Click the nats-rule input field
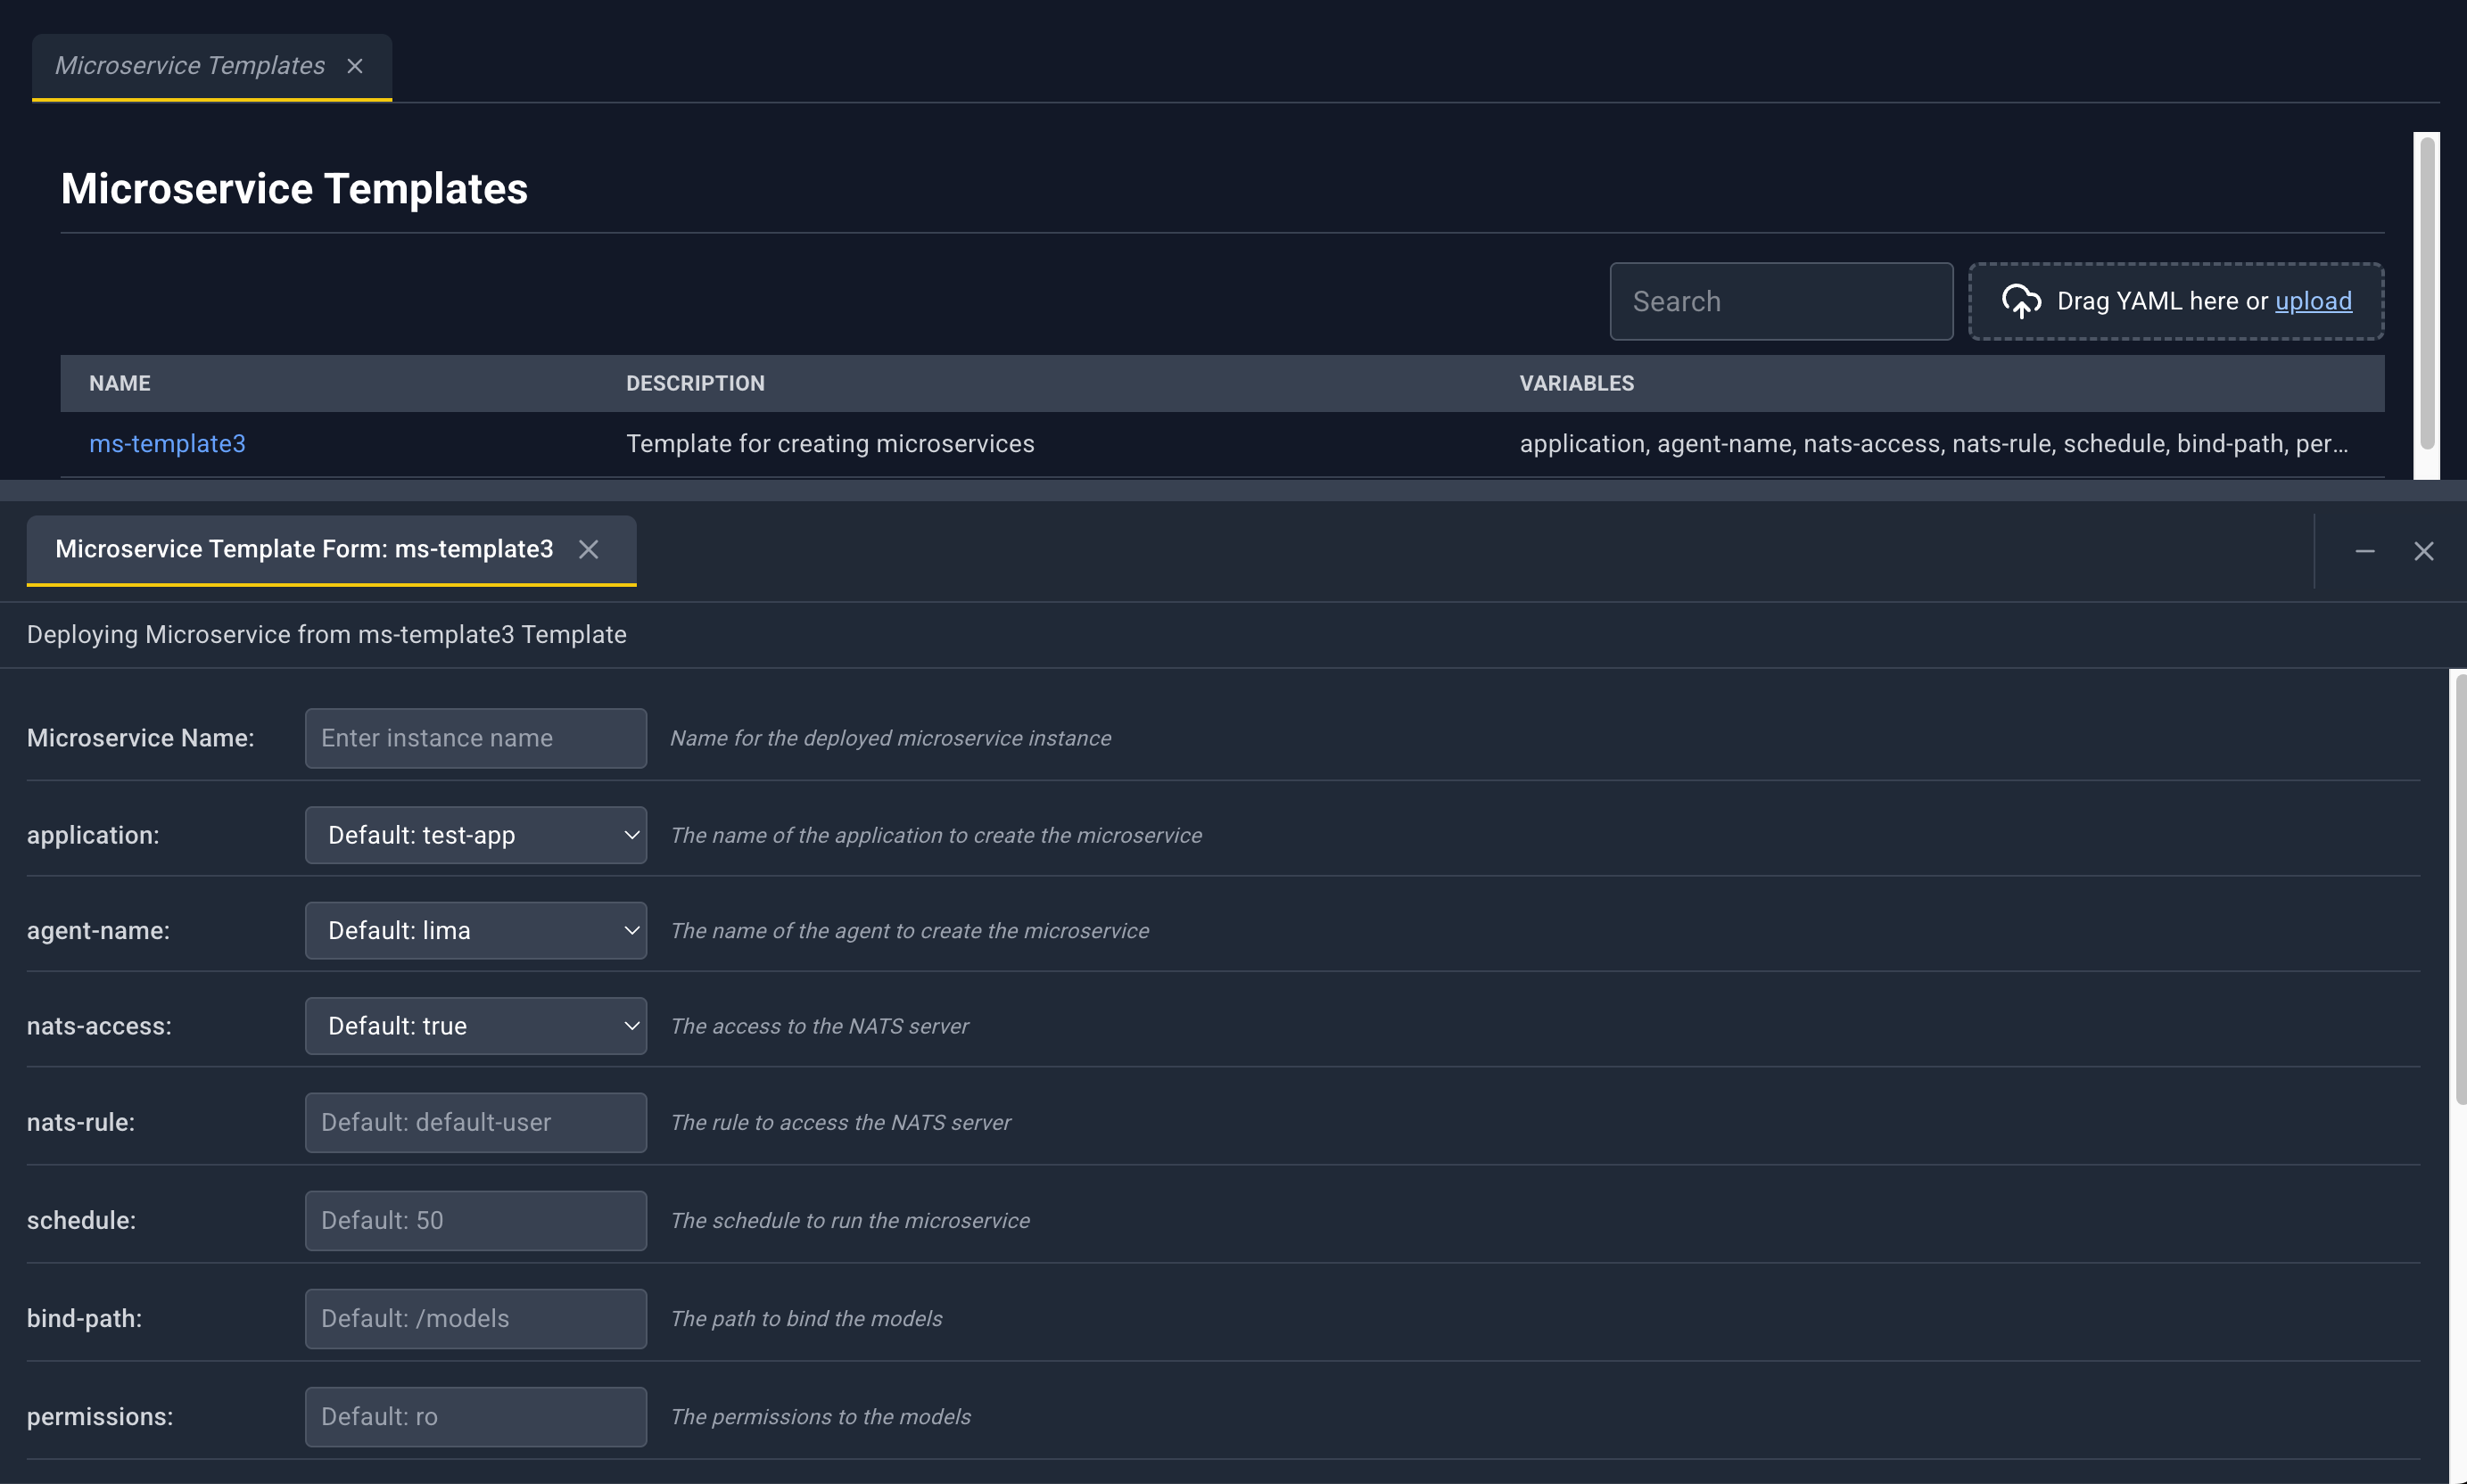The height and width of the screenshot is (1484, 2467). coord(476,1122)
